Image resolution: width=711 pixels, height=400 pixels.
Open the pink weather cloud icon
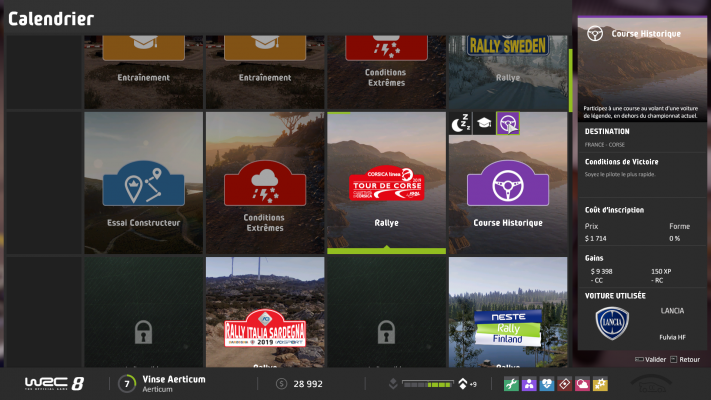(x=582, y=384)
